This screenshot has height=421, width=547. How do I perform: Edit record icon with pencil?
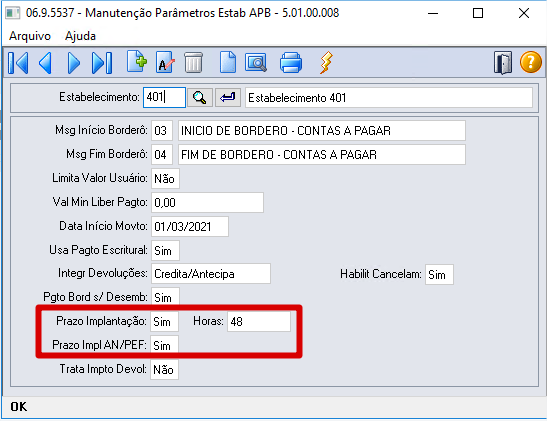click(x=165, y=62)
